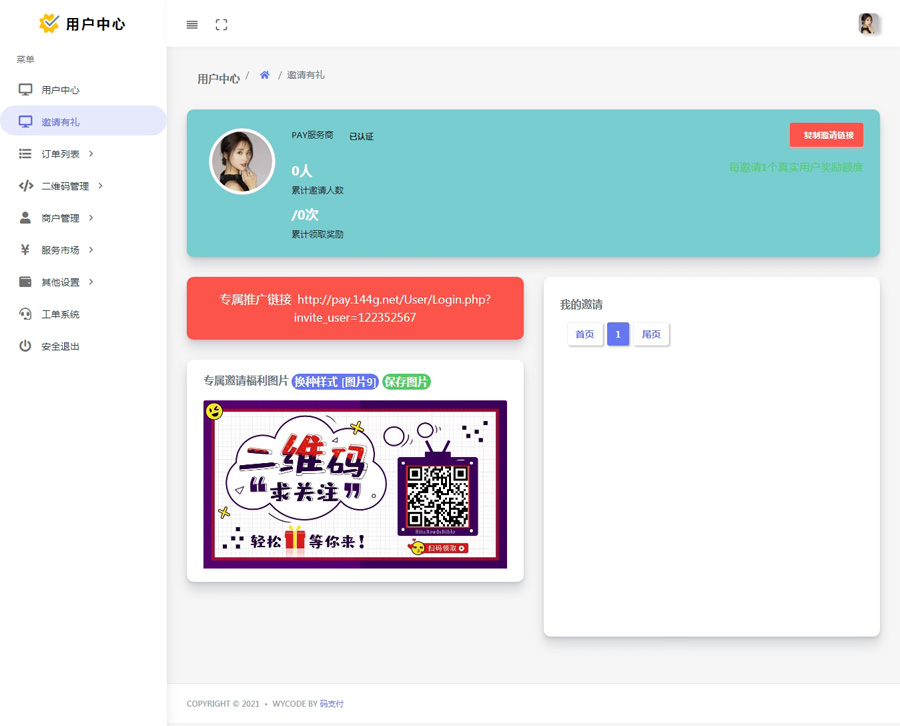This screenshot has height=726, width=900.
Task: Click 换种样式 [图片9] button
Action: pyautogui.click(x=335, y=381)
